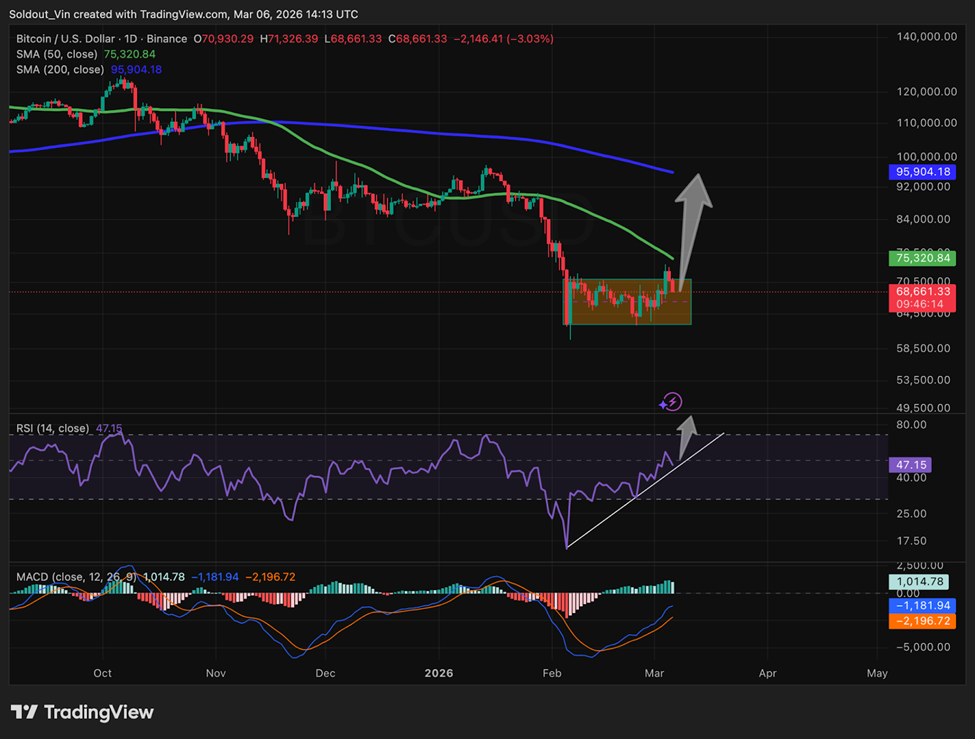Click the Dec label on time axis
The image size is (975, 739).
click(x=325, y=673)
